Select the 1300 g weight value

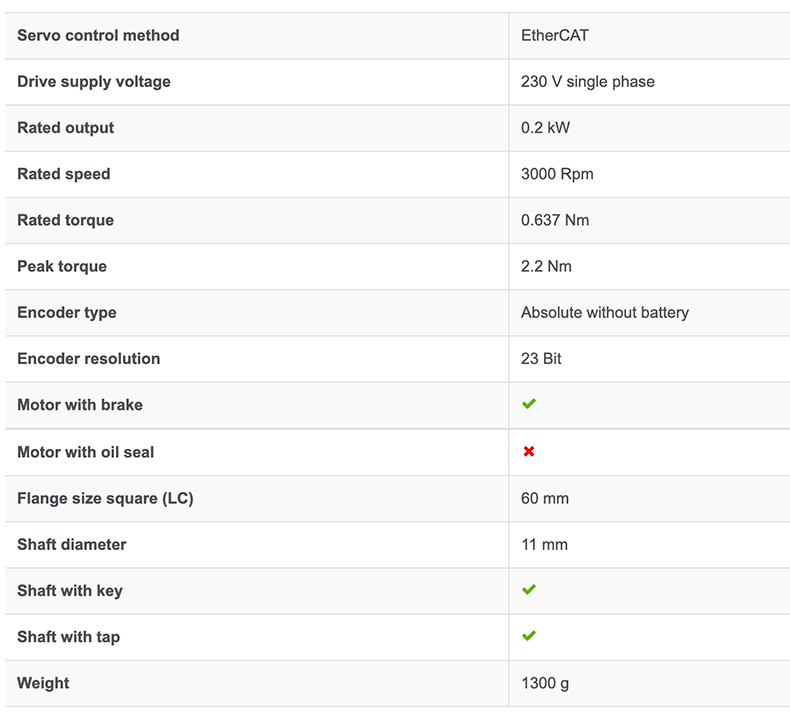[546, 683]
